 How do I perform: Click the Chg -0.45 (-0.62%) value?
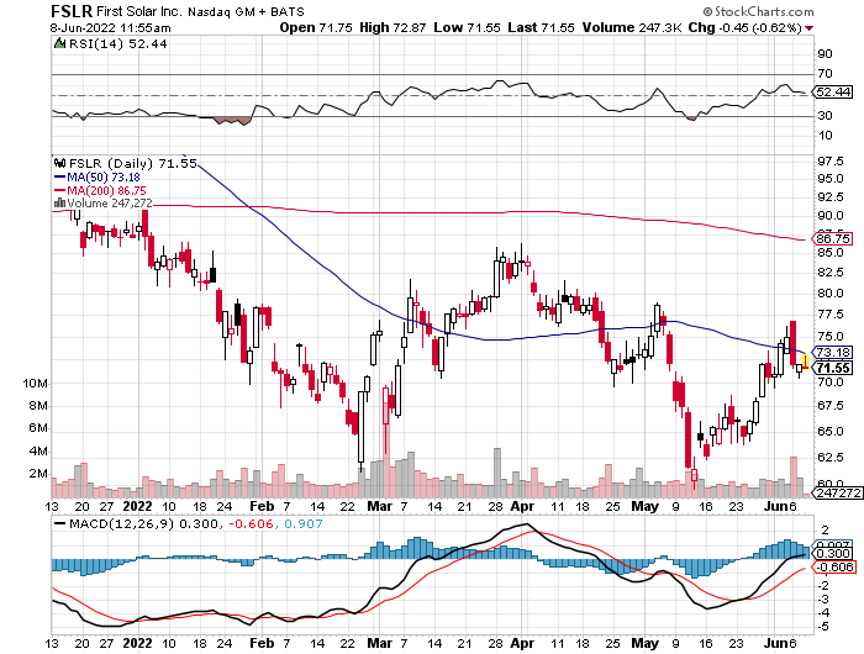pos(745,28)
